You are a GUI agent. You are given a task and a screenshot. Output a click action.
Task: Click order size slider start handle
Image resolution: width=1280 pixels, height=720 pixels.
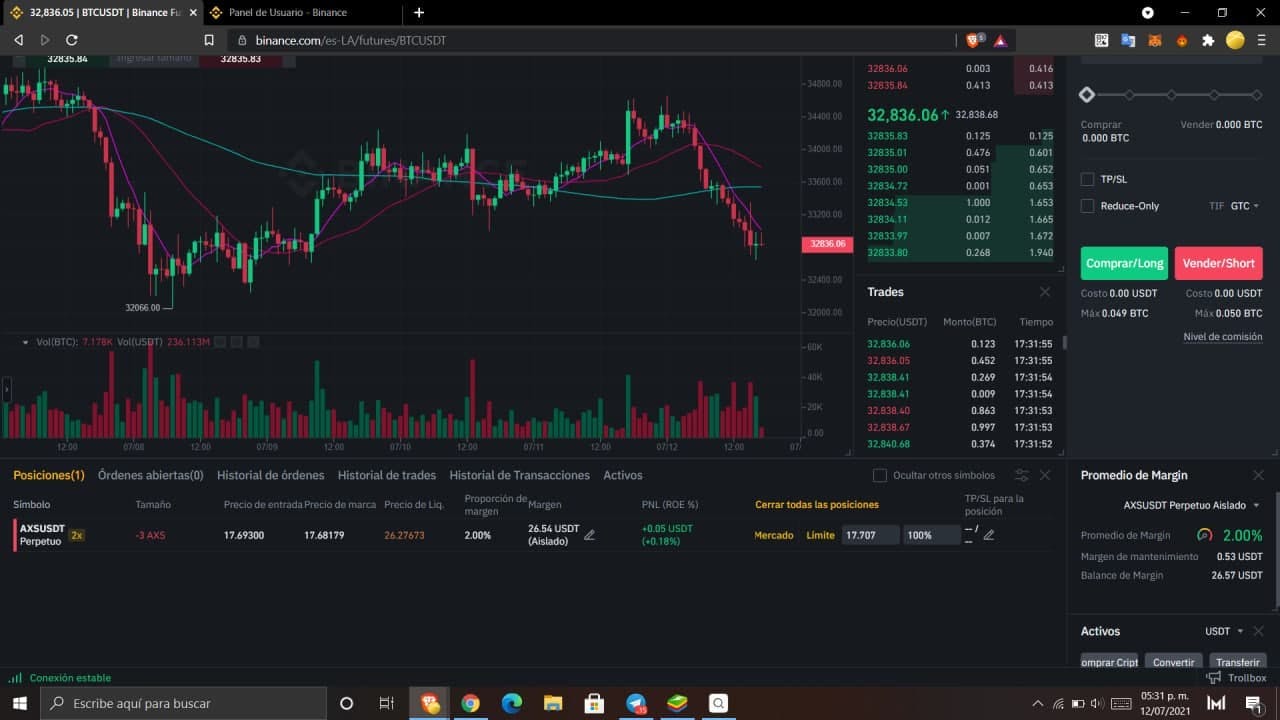click(x=1087, y=95)
